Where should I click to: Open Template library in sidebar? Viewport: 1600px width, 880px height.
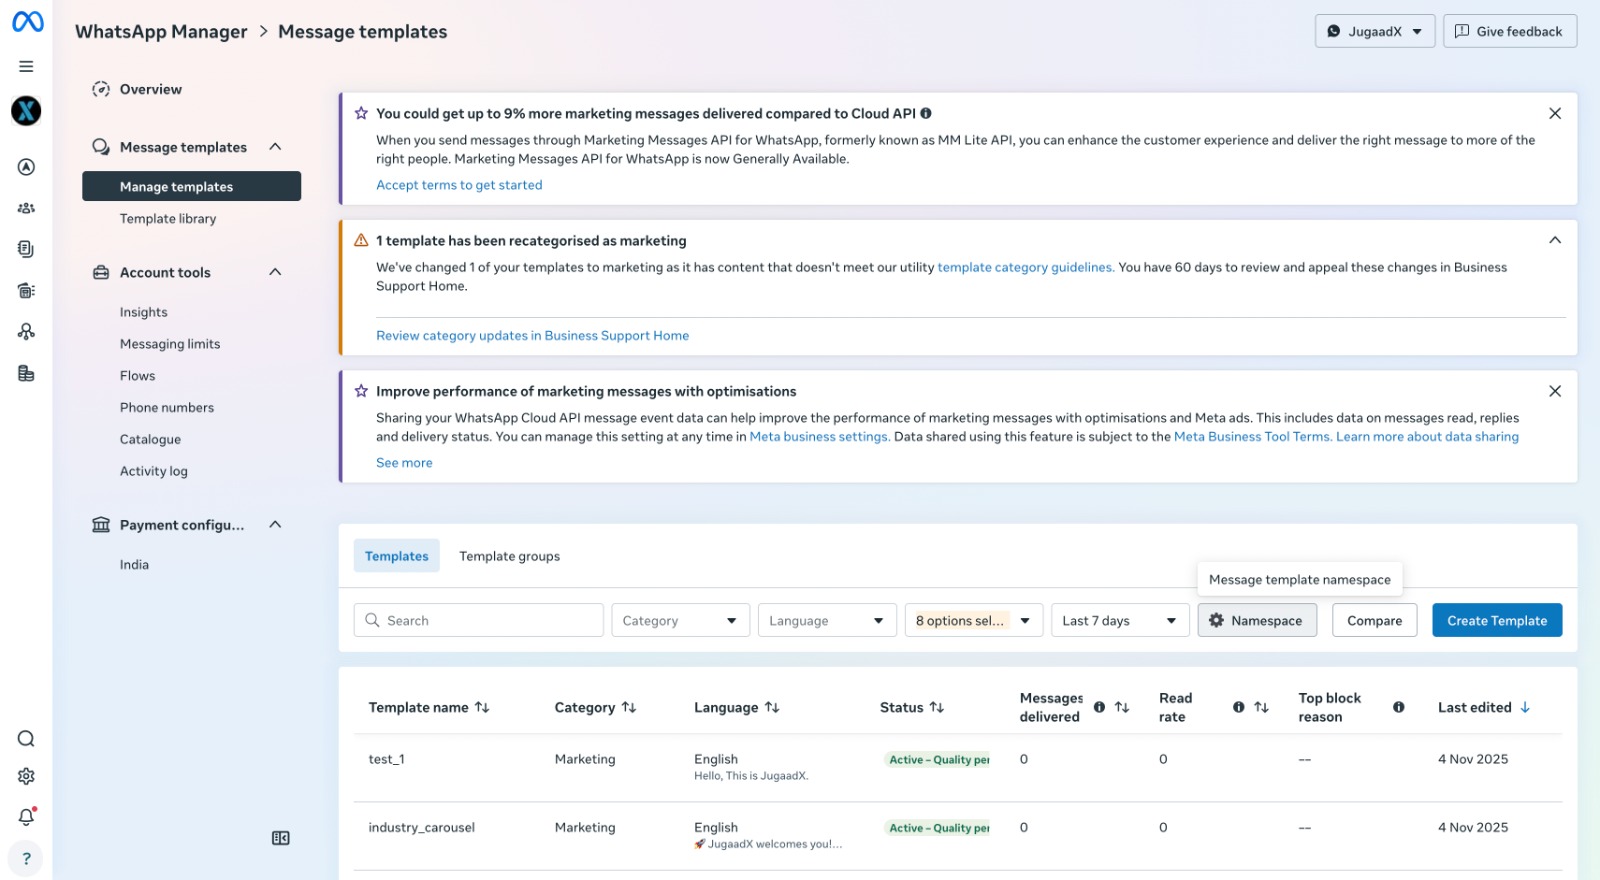tap(168, 219)
